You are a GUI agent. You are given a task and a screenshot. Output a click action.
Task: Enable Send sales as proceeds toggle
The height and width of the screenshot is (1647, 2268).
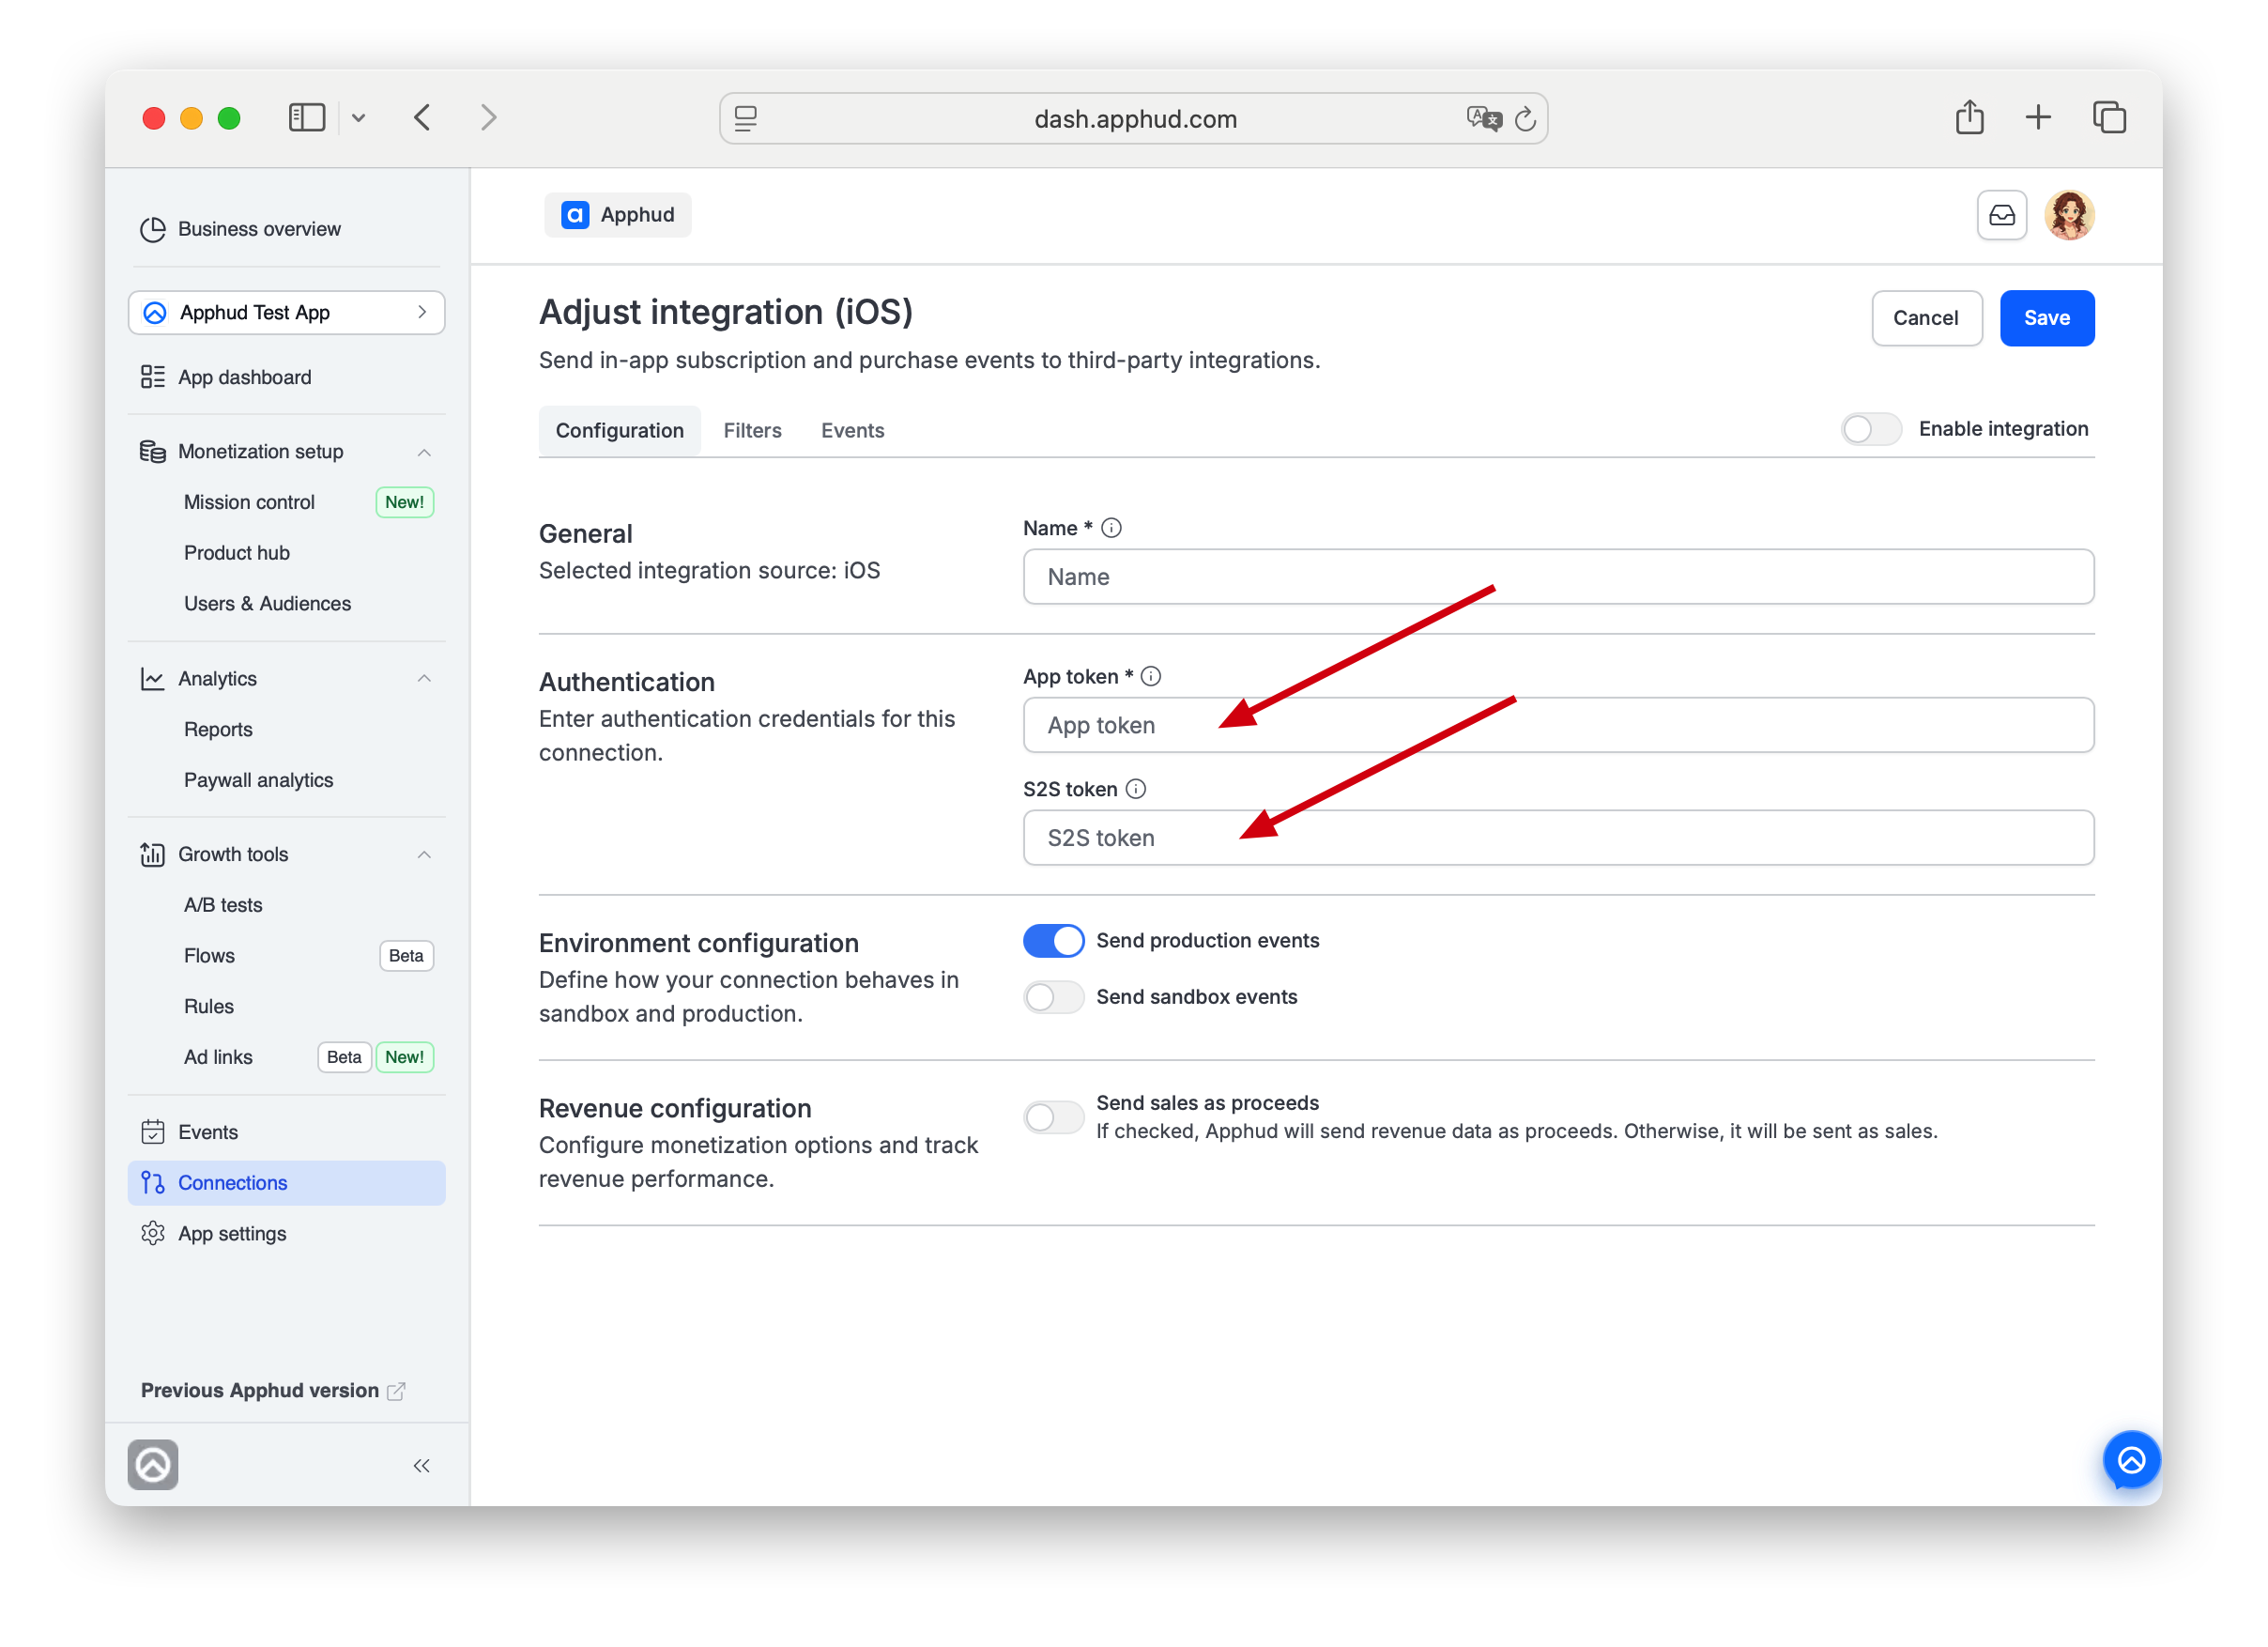click(x=1053, y=1117)
